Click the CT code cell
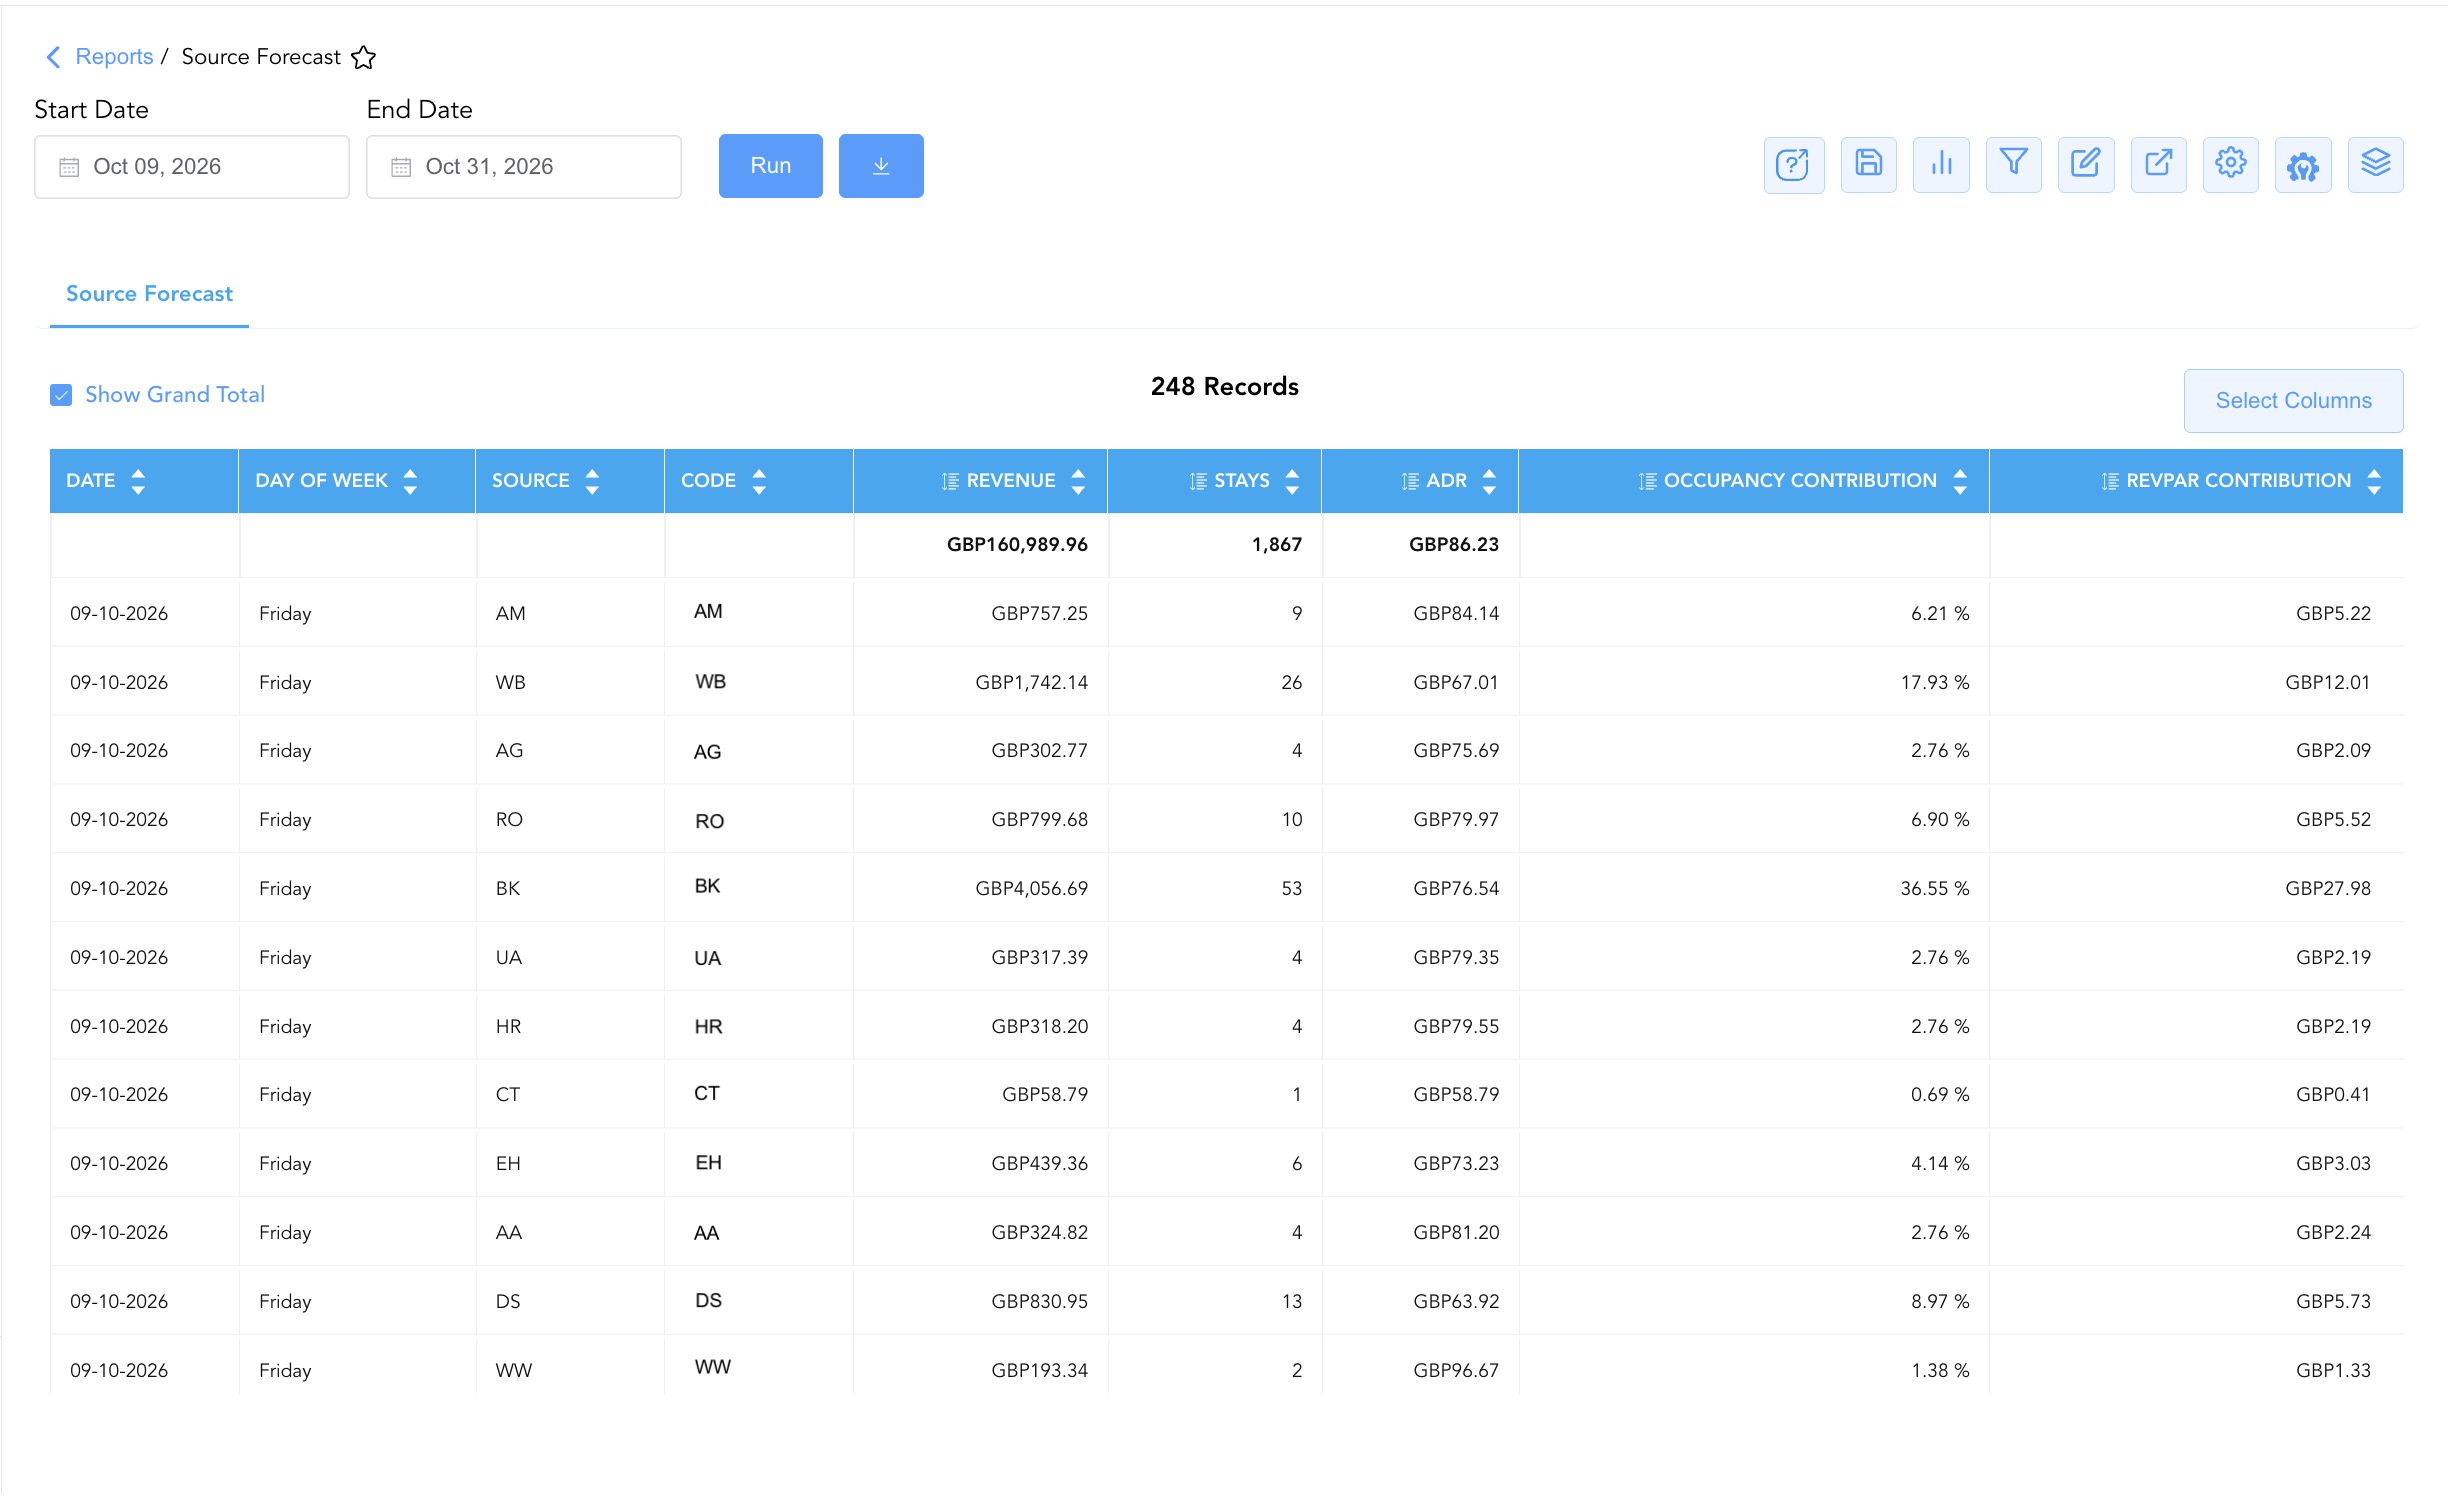Viewport: 2448px width, 1496px height. click(x=707, y=1093)
